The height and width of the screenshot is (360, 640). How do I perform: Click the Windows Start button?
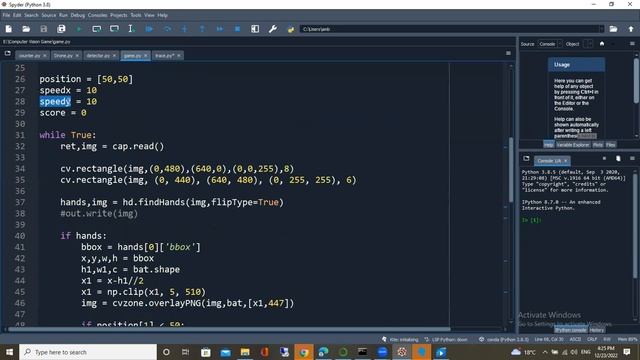tap(9, 352)
